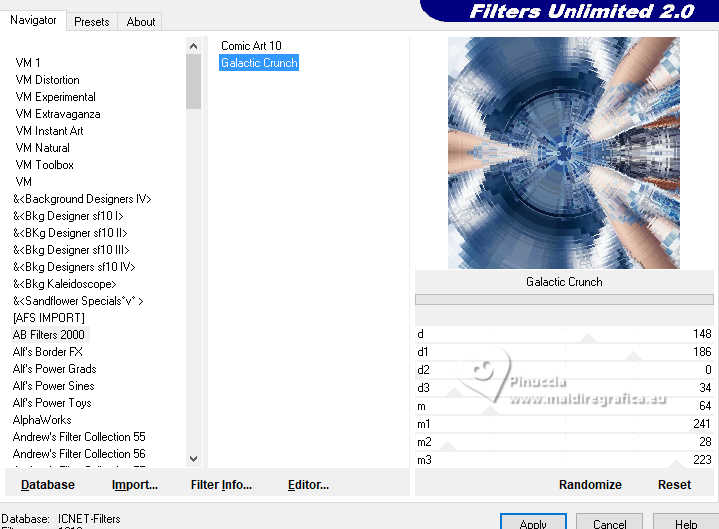Open the VM Toolbox category
Screen dimensions: 719x529
click(x=44, y=165)
